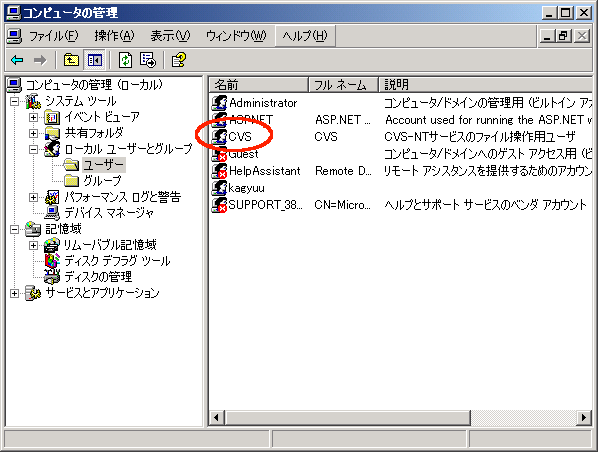Click the Refresh toolbar icon
The height and width of the screenshot is (452, 598).
pyautogui.click(x=125, y=60)
